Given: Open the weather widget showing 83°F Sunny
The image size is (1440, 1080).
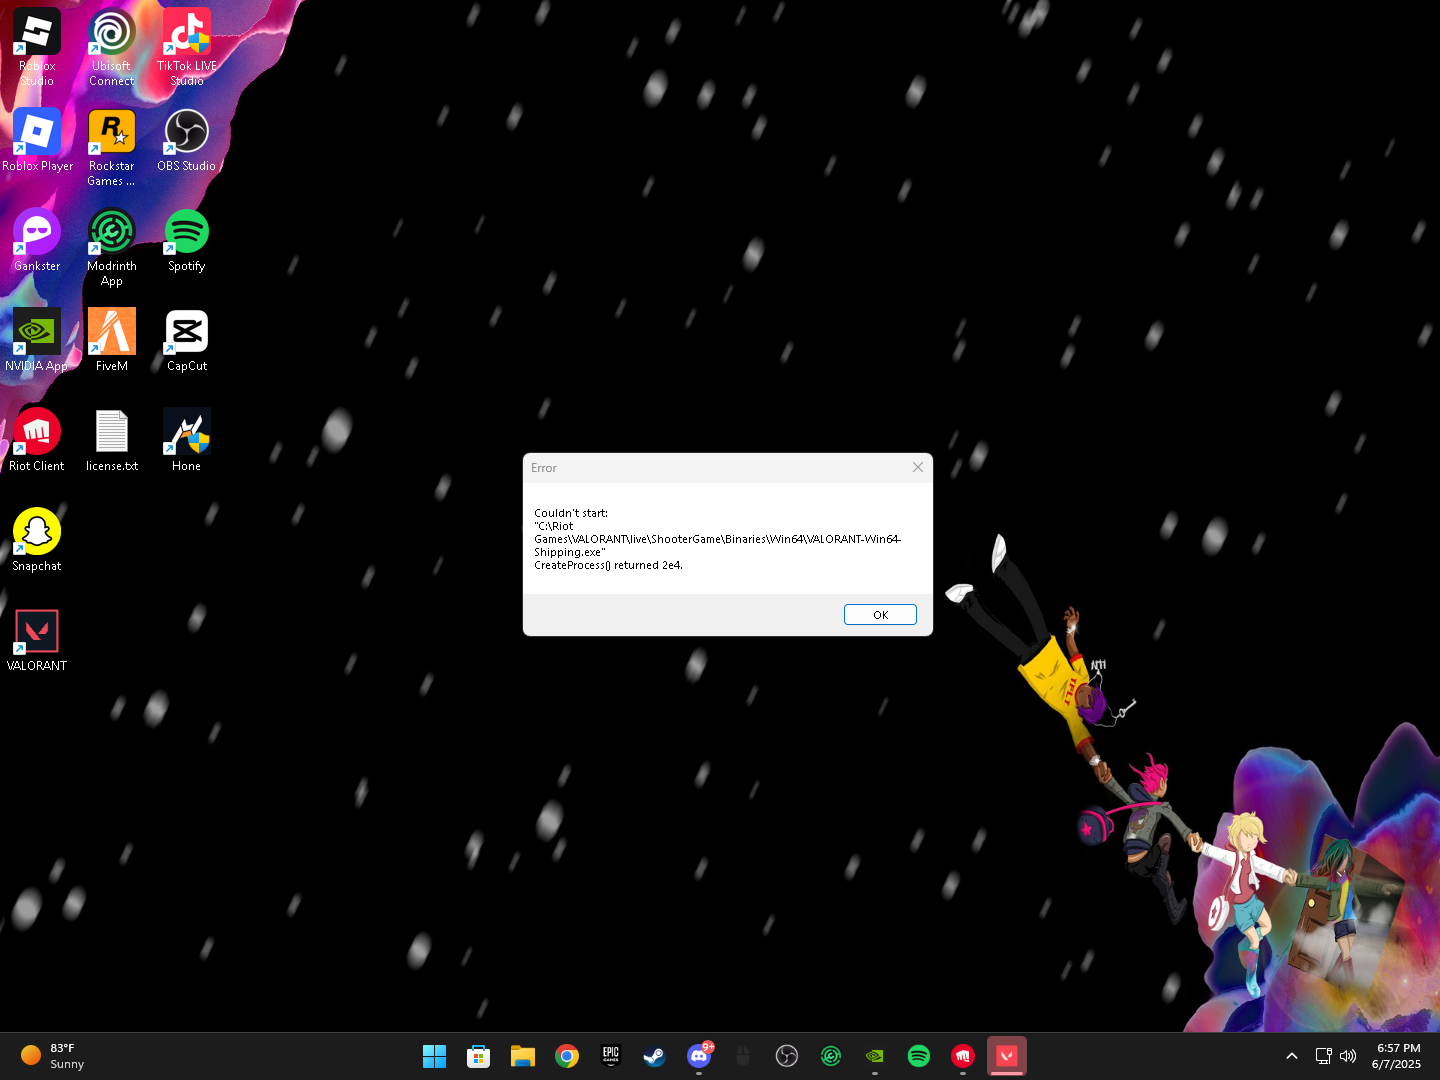Looking at the screenshot, I should [x=52, y=1056].
